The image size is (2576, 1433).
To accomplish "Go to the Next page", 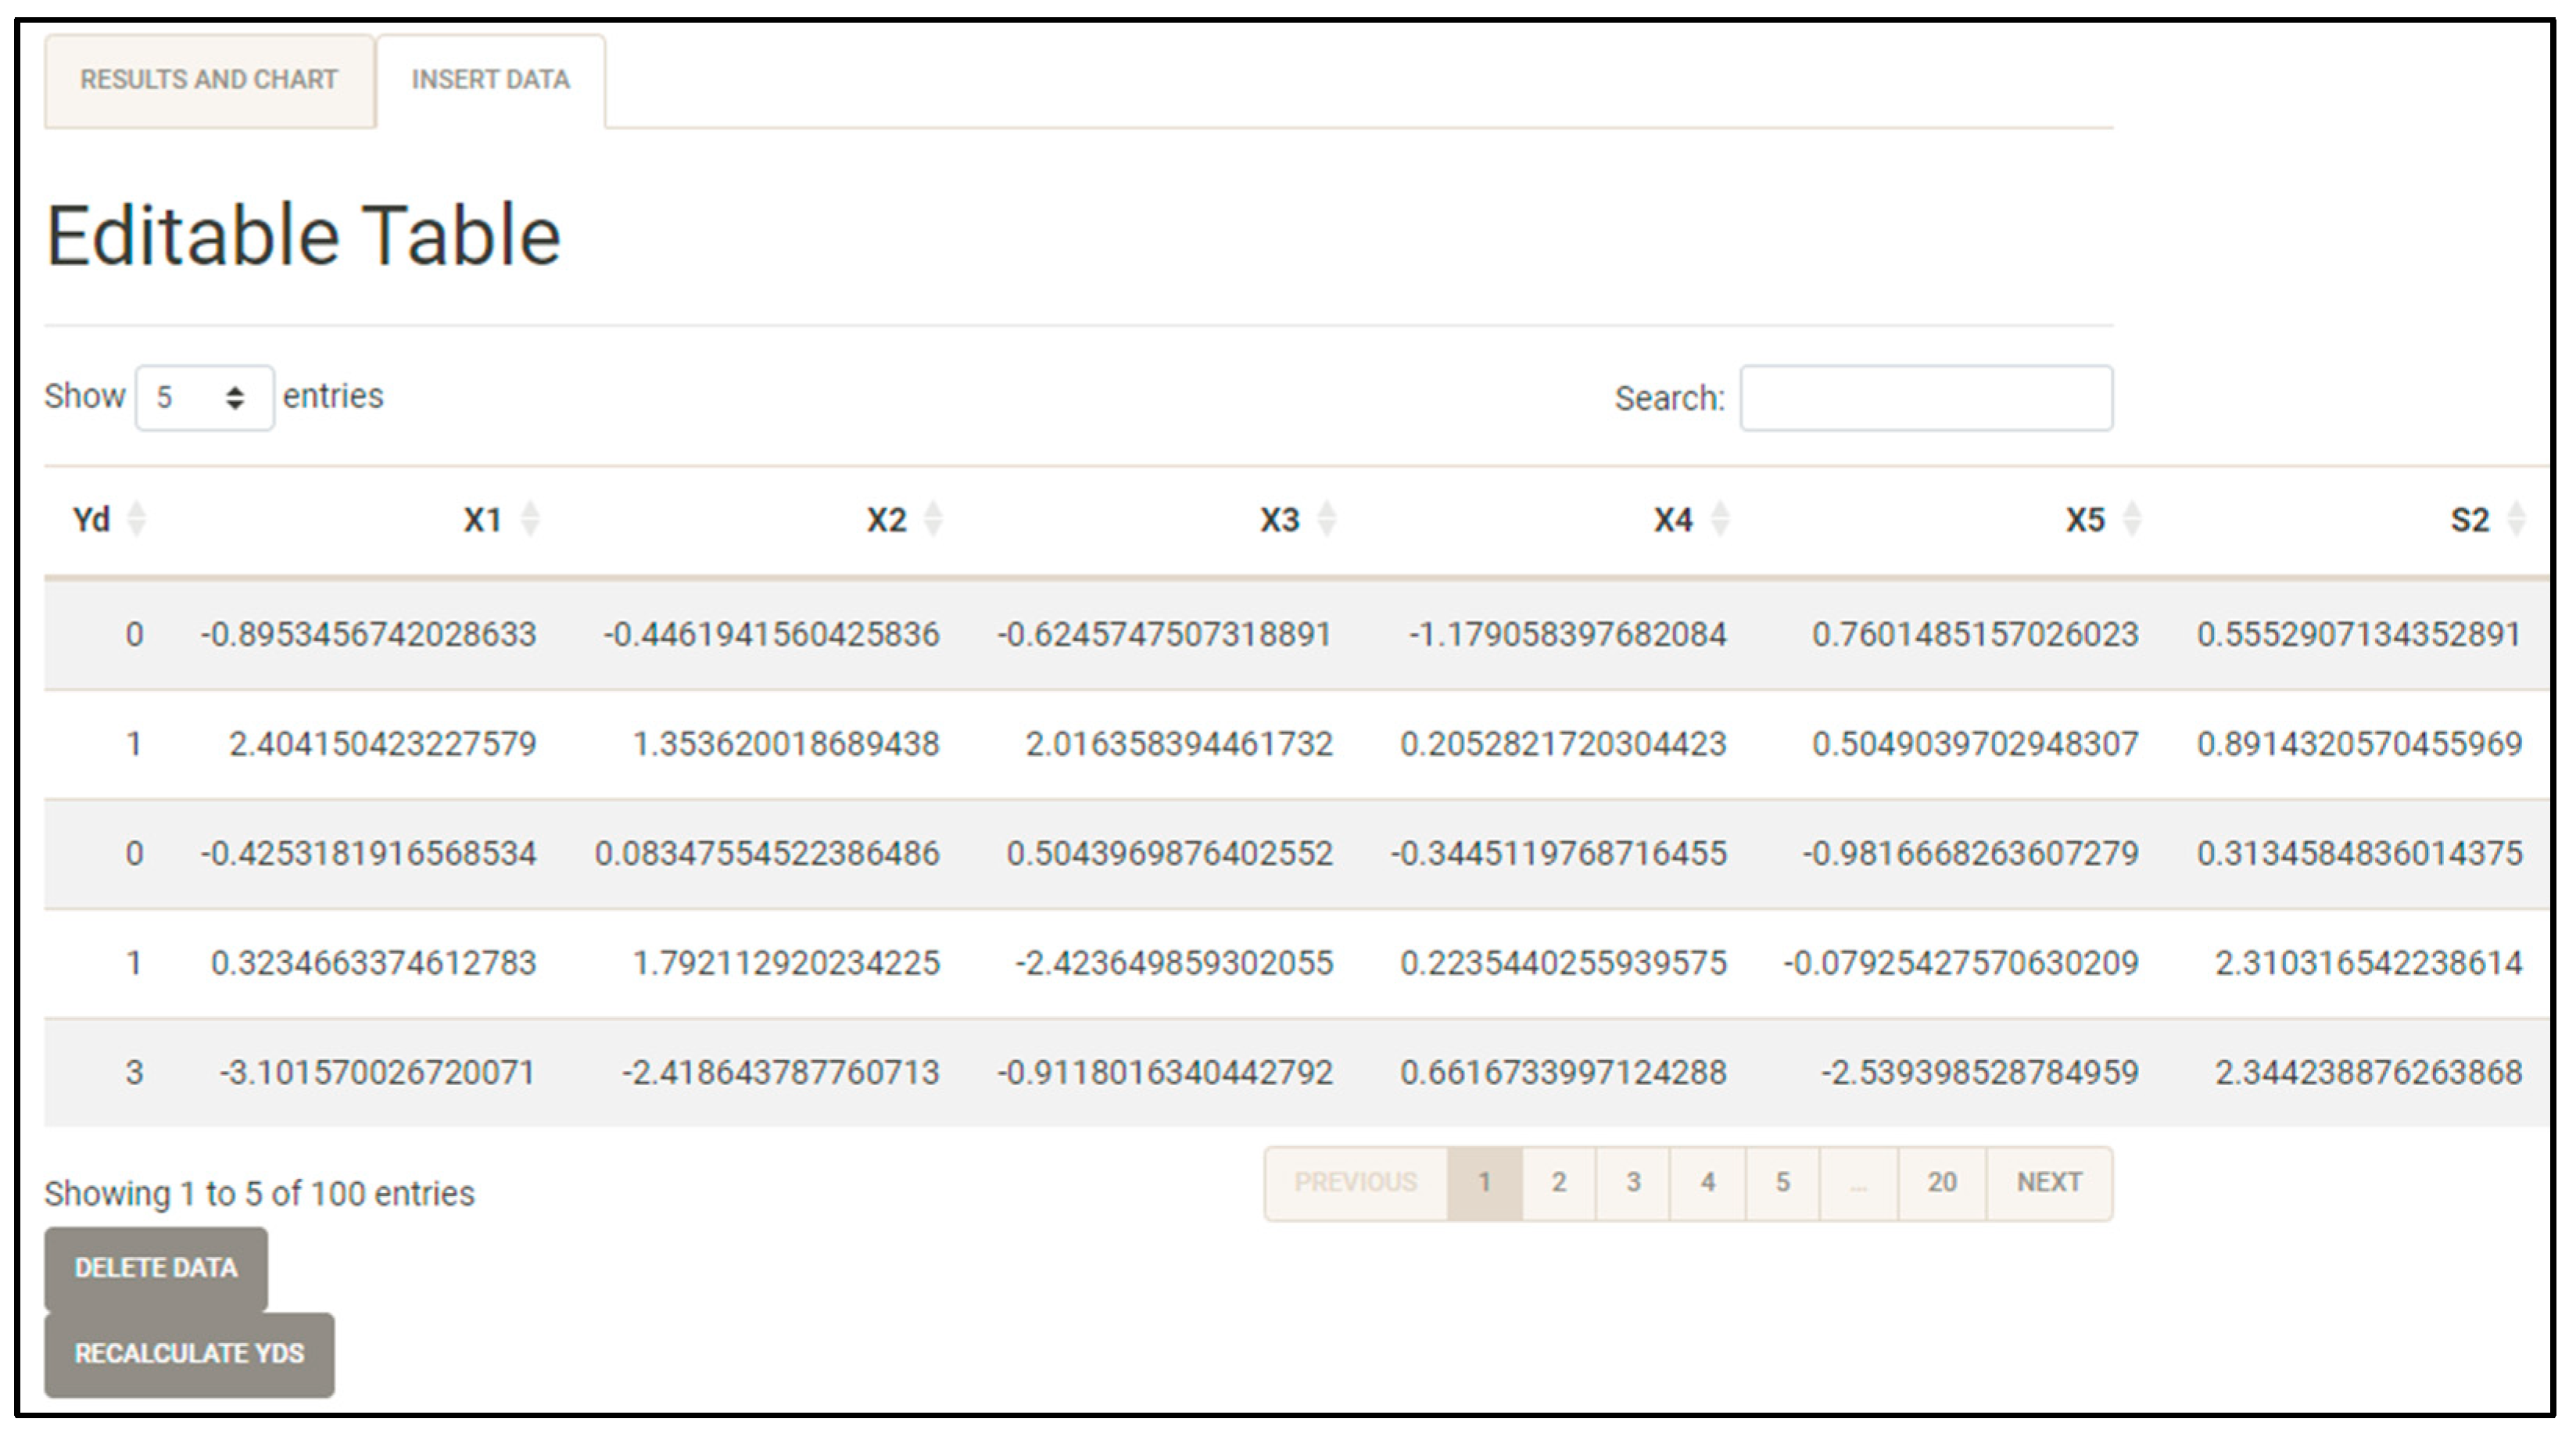I will [x=2048, y=1183].
